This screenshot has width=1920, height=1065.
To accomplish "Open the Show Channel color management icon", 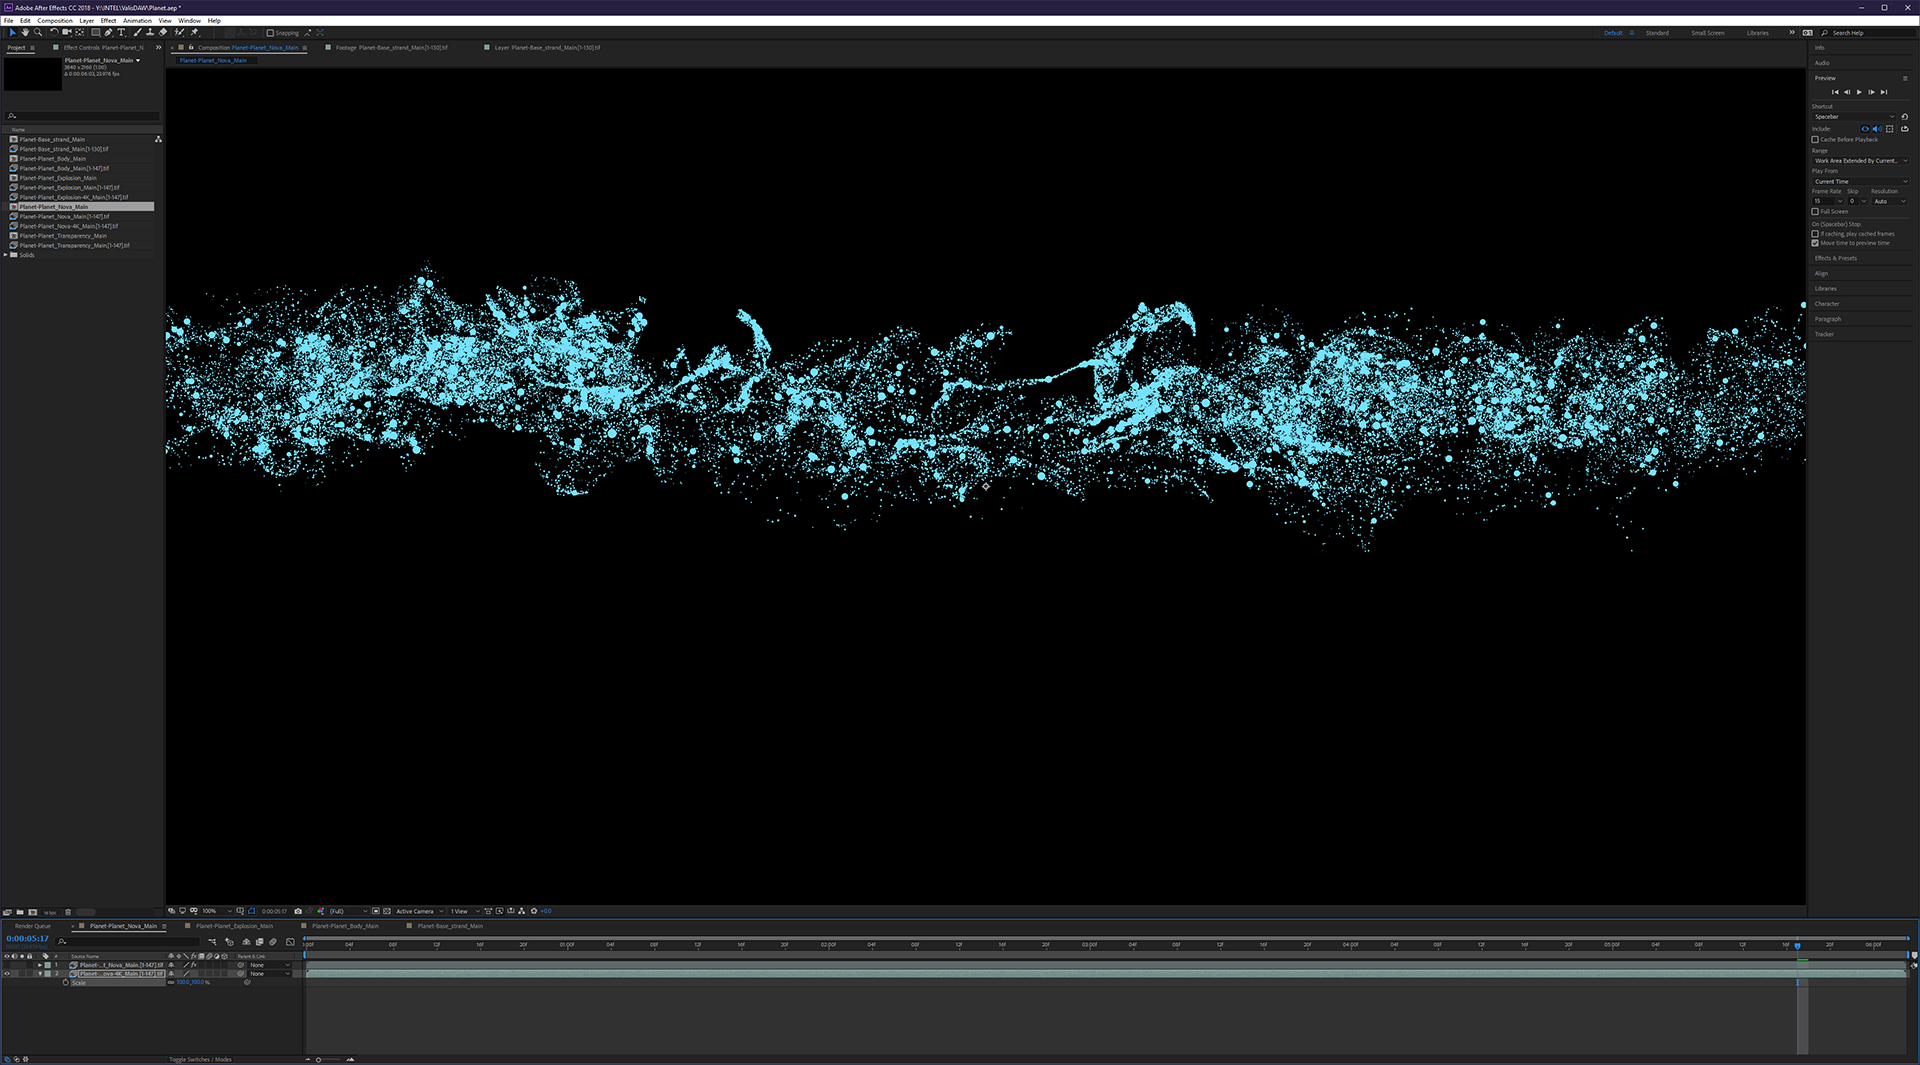I will [x=320, y=911].
